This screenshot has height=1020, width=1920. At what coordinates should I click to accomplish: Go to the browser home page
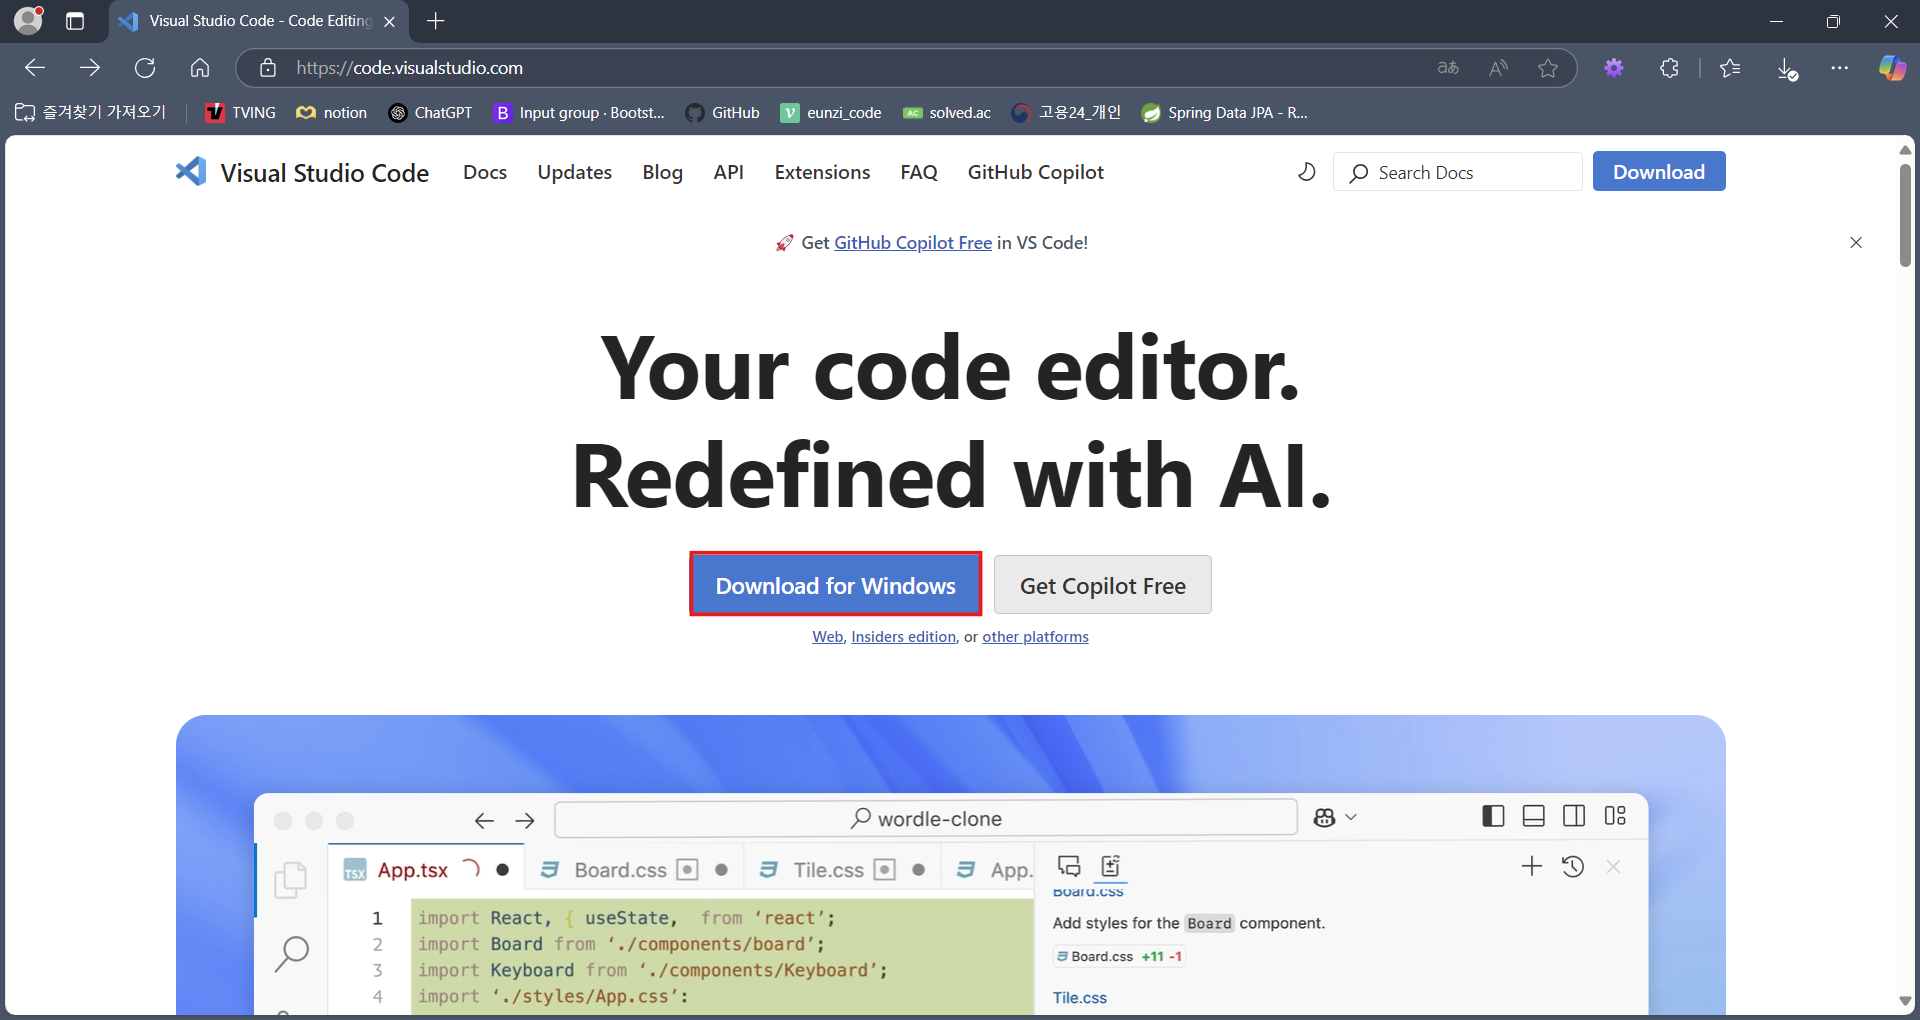[200, 68]
